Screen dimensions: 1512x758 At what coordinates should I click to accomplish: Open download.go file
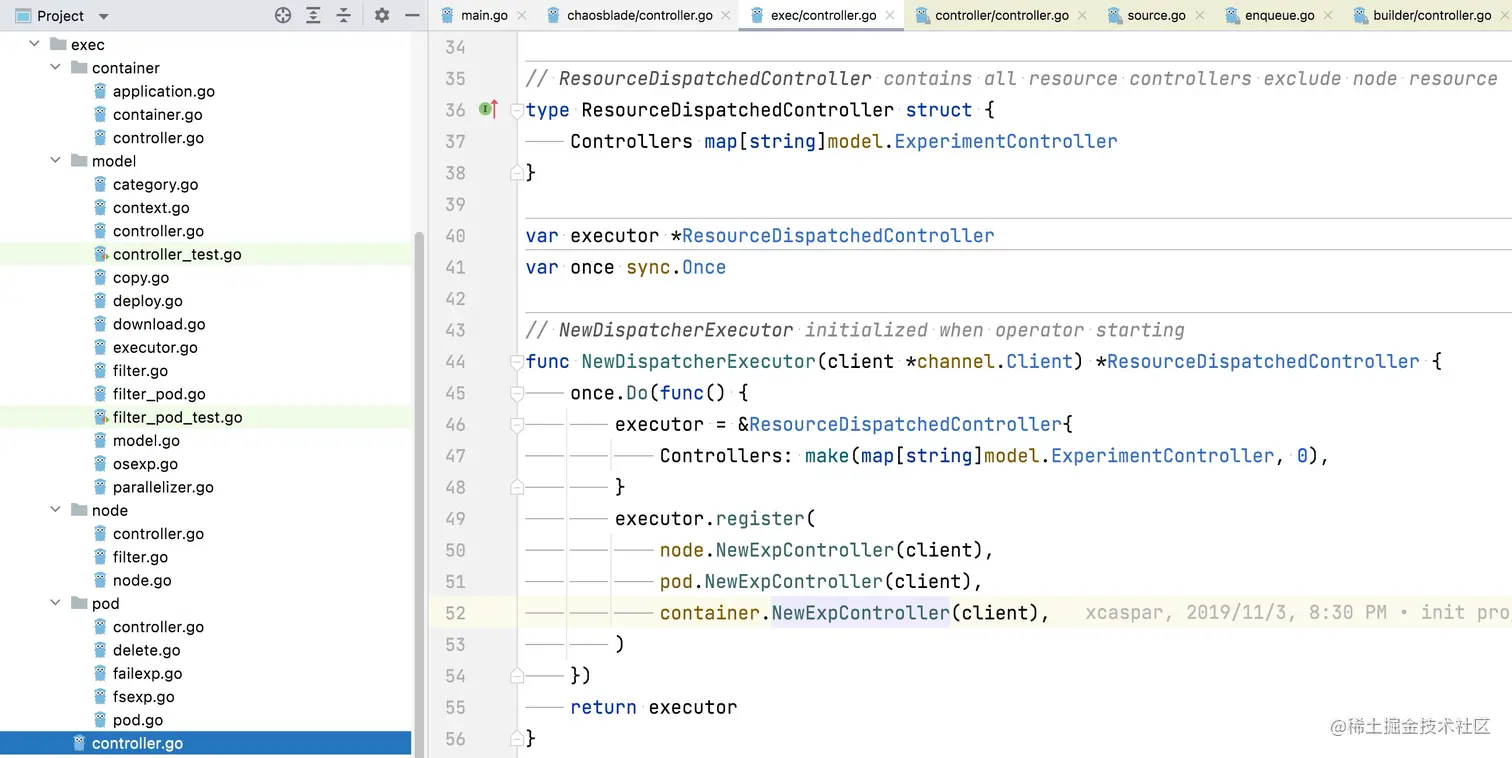click(x=159, y=324)
